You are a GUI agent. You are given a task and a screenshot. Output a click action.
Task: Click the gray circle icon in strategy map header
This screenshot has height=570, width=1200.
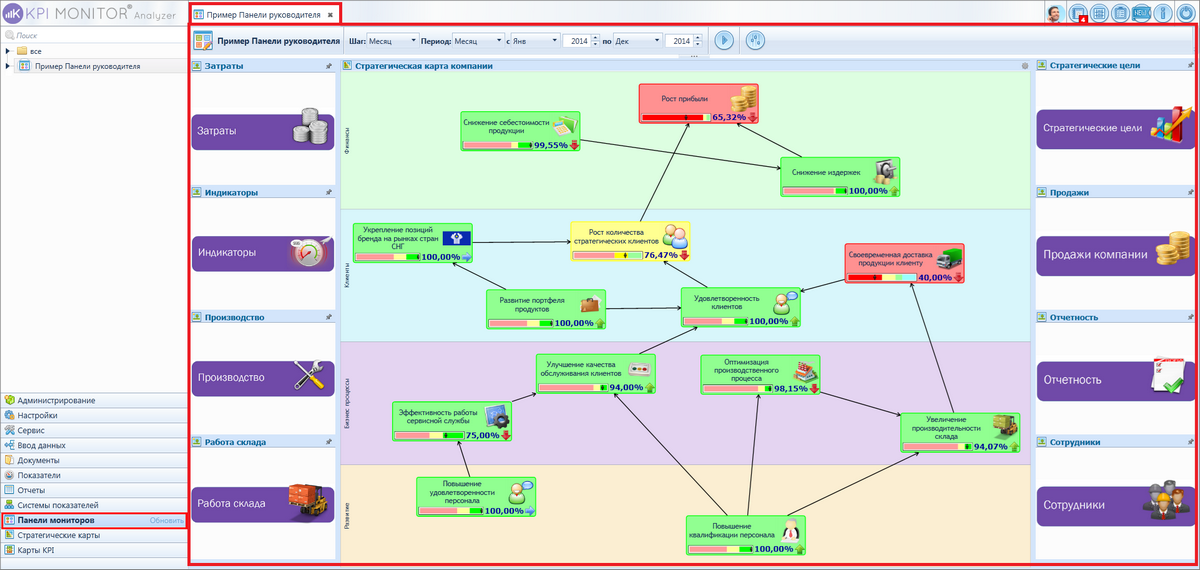(1025, 66)
